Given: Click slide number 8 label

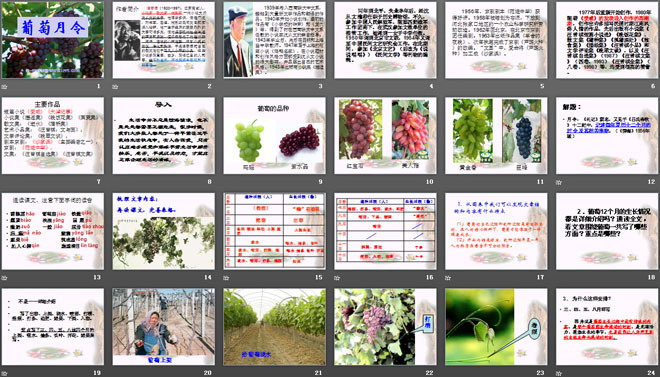Looking at the screenshot, I should pyautogui.click(x=210, y=182).
